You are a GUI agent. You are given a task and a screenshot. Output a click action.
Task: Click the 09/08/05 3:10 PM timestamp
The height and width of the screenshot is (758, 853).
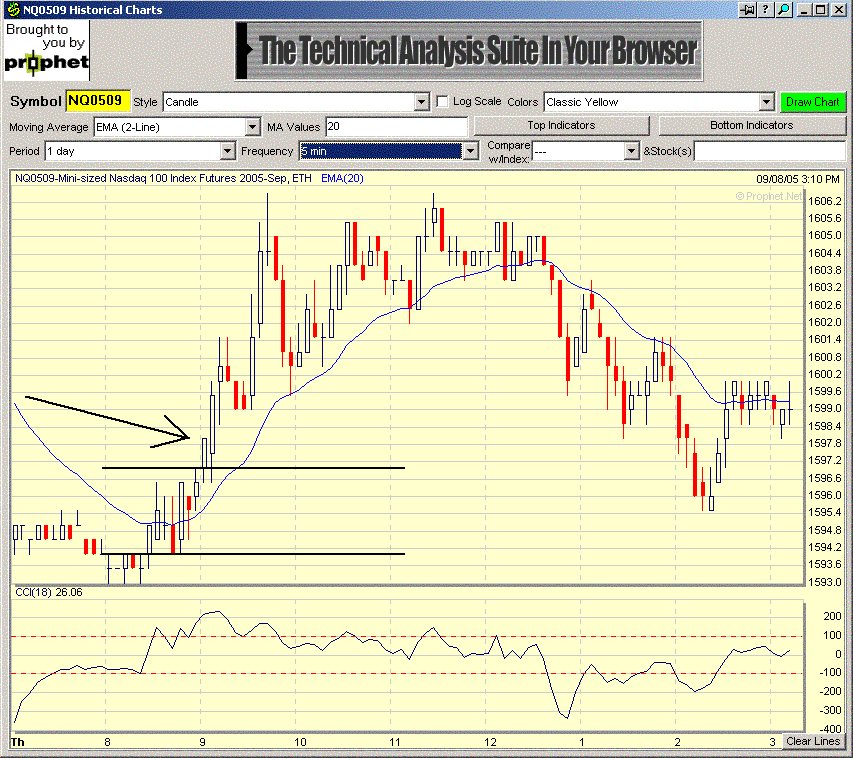pos(798,179)
